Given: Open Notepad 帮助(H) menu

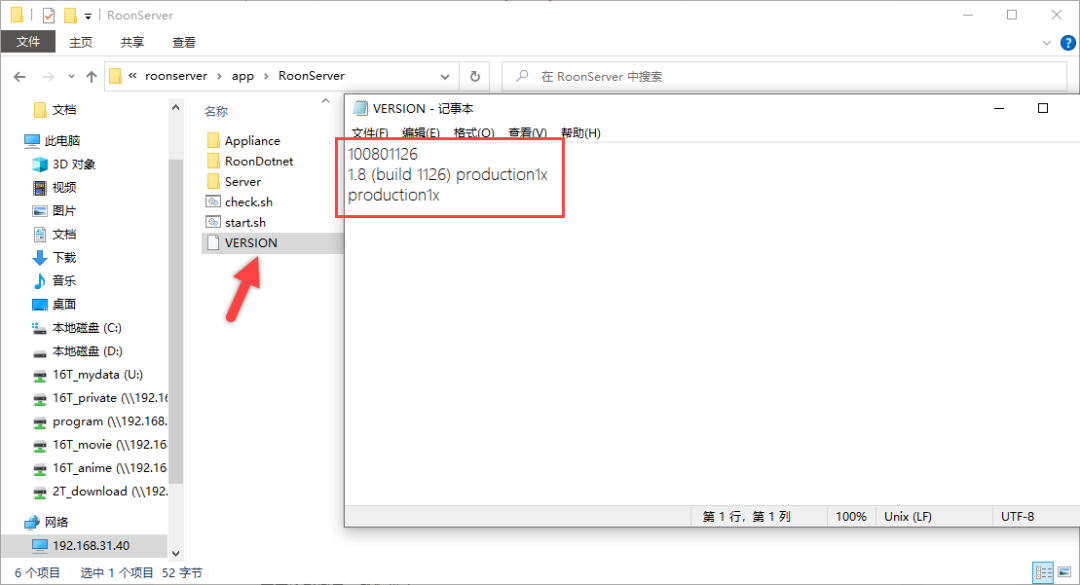Looking at the screenshot, I should (x=581, y=133).
